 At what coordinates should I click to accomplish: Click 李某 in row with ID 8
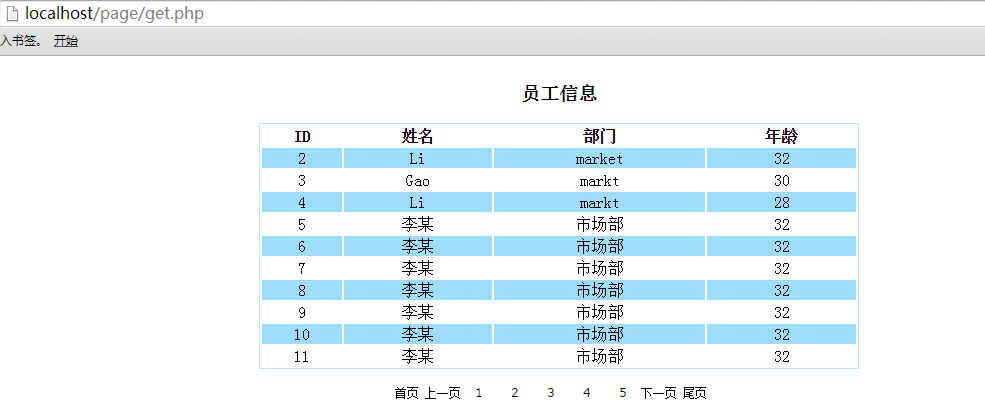click(x=418, y=290)
